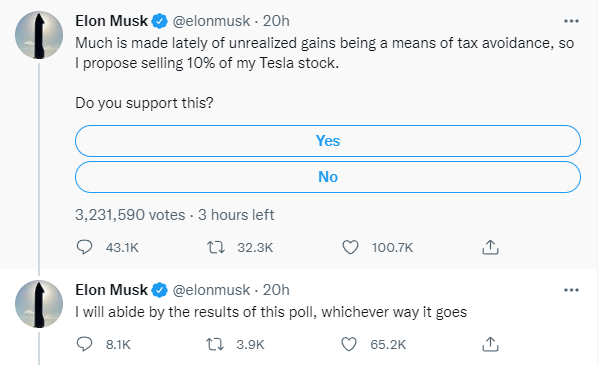Reply to the 'abide by the results' tweet
The image size is (602, 365).
point(84,344)
